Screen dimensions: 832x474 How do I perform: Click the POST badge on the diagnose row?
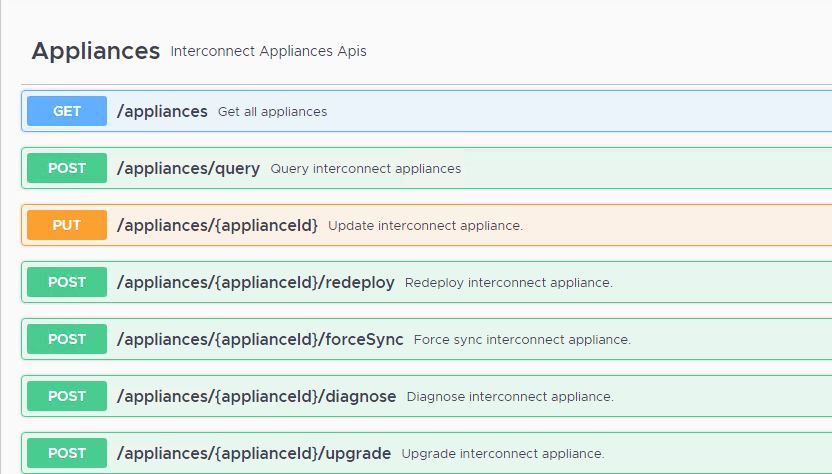point(67,396)
